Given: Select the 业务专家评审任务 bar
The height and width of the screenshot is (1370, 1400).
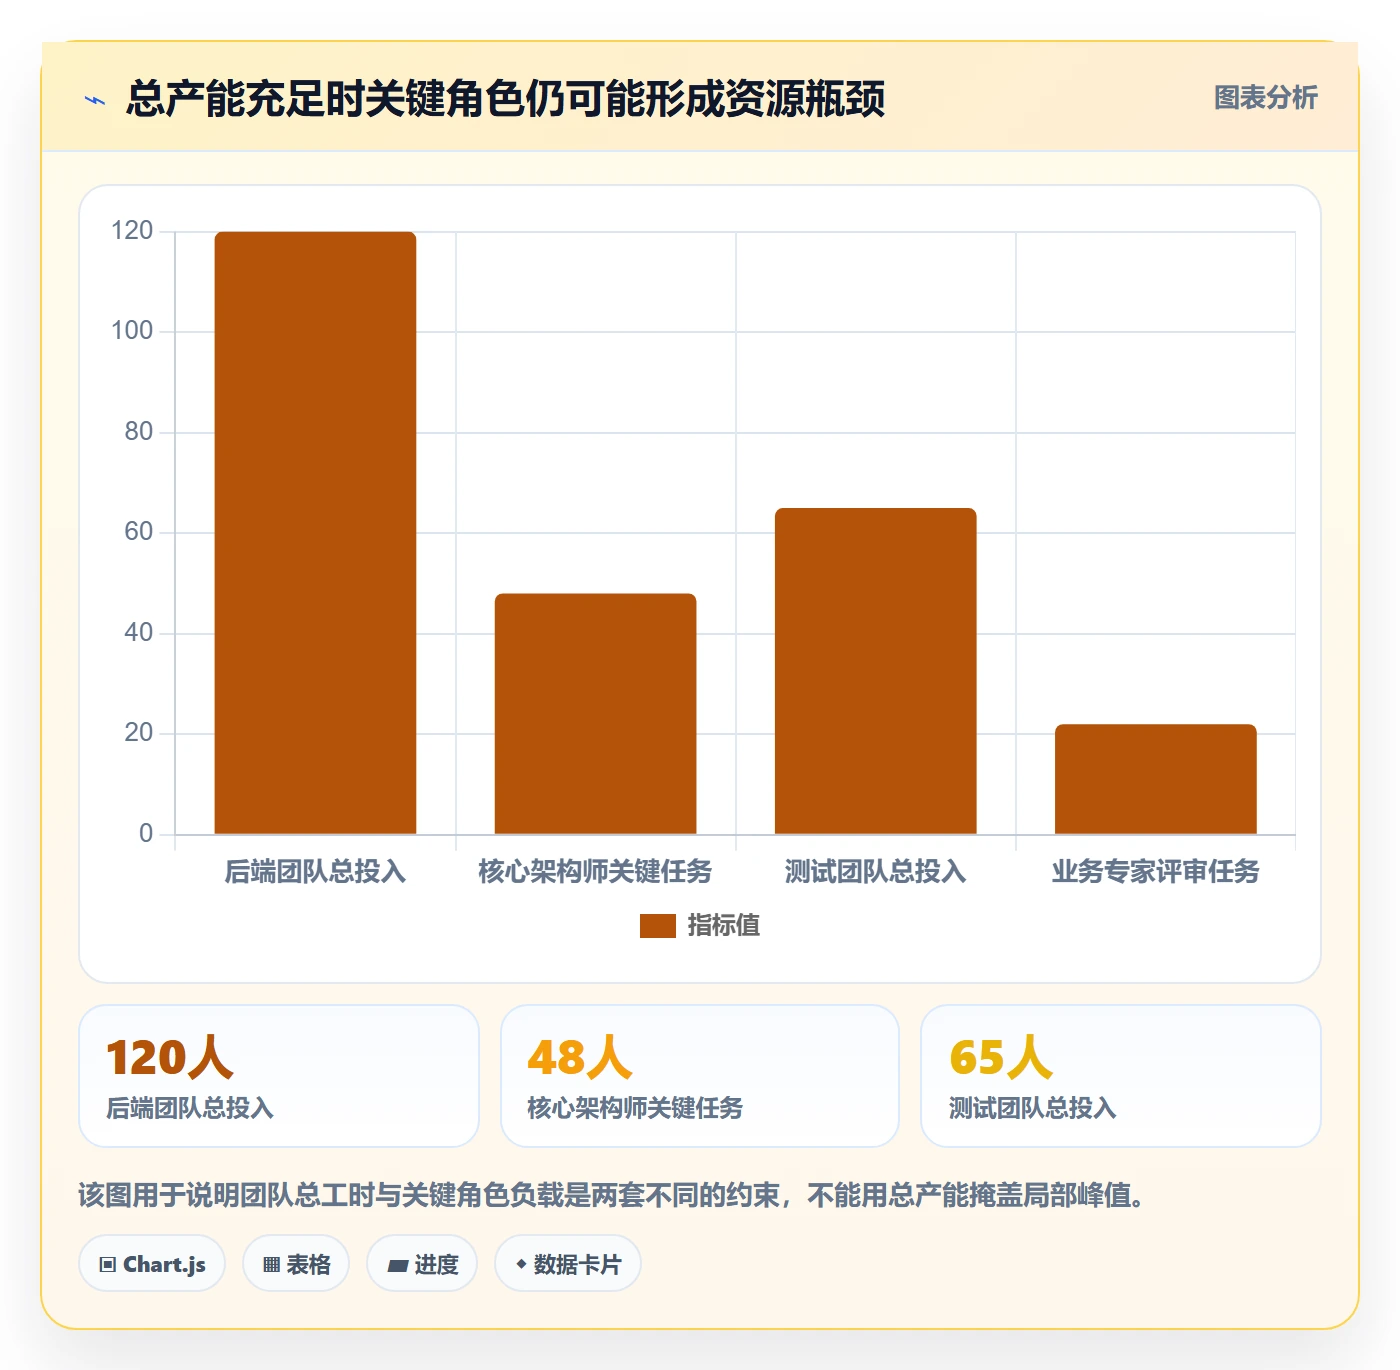Looking at the screenshot, I should coord(1155,779).
